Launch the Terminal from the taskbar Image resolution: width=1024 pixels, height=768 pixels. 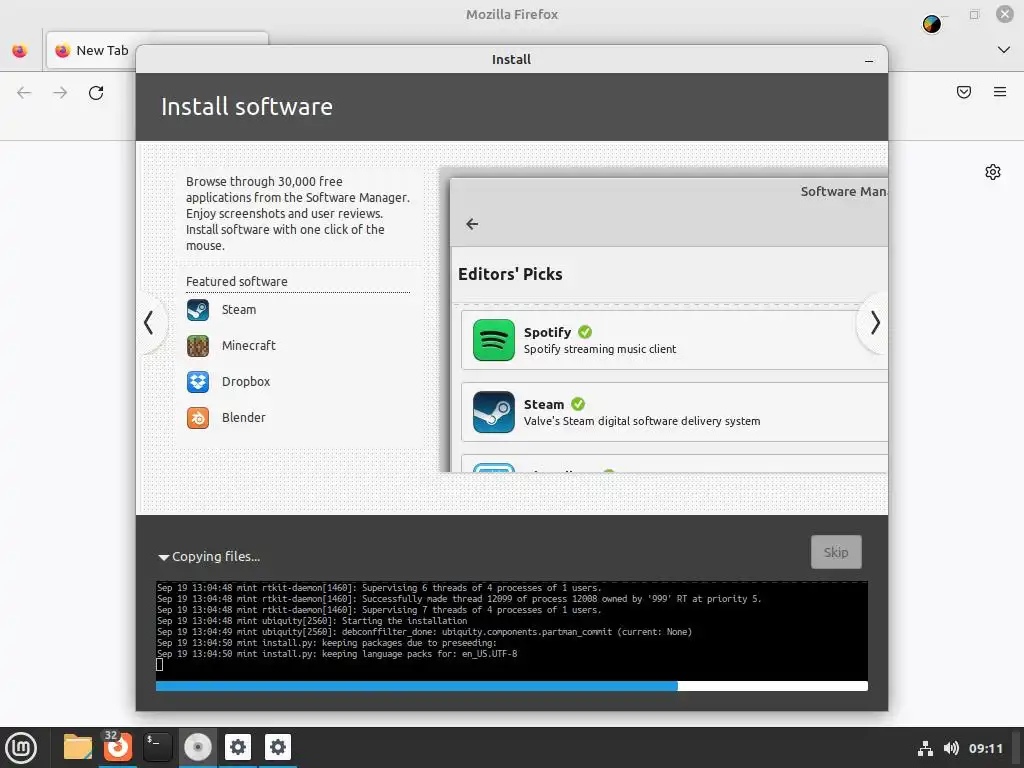[157, 747]
